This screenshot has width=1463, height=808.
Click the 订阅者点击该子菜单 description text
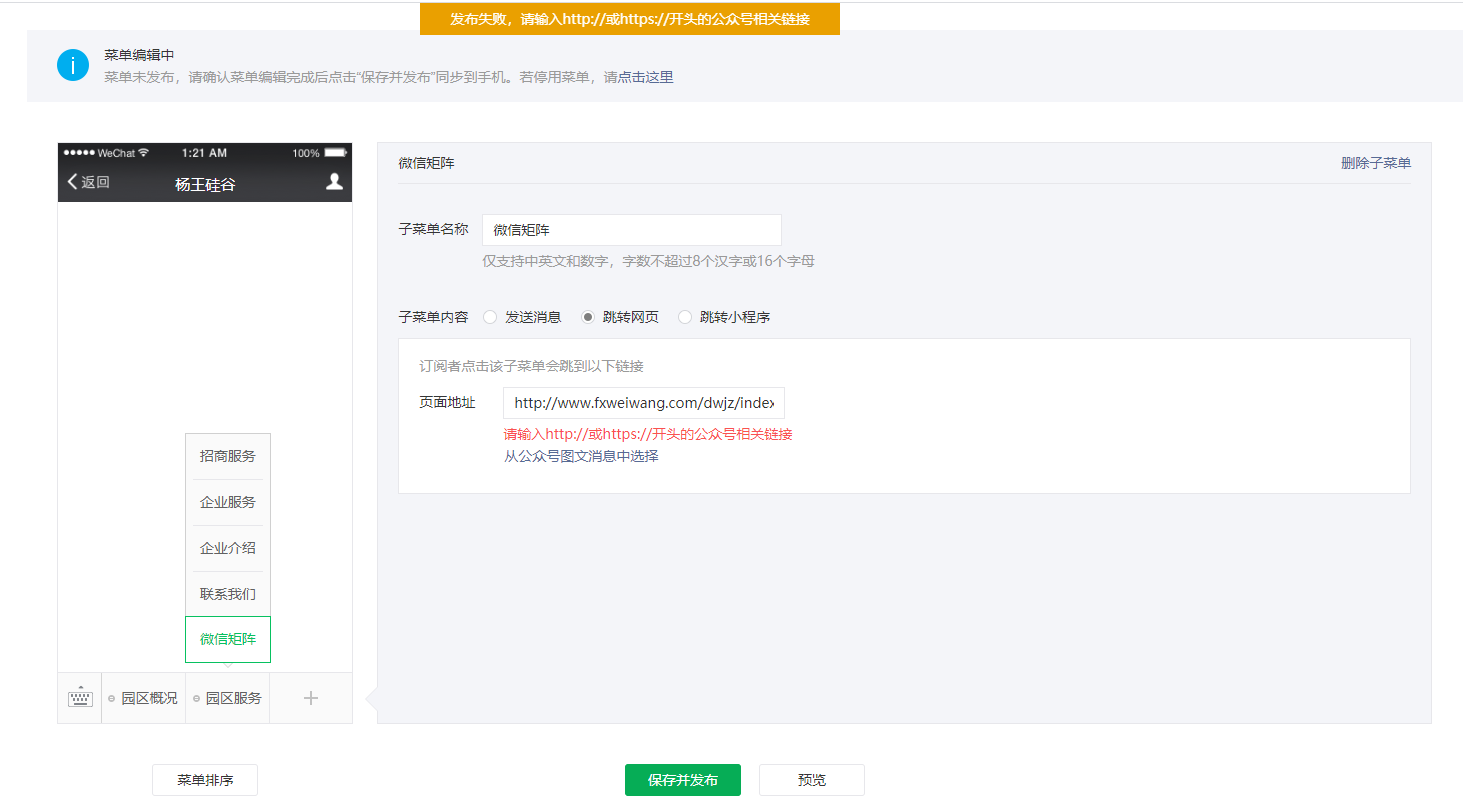(531, 366)
